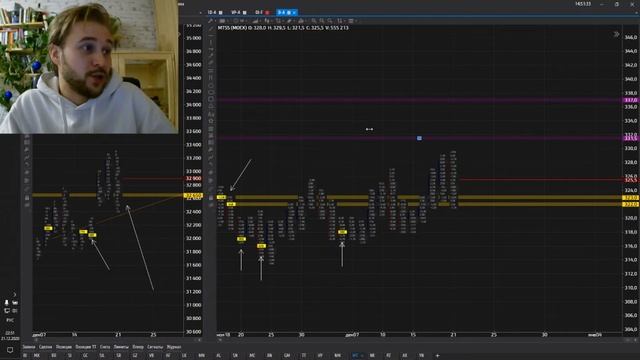Viewport: 640px width, 360px height.
Task: Switch to the BR workspace tab
Action: coord(53,356)
